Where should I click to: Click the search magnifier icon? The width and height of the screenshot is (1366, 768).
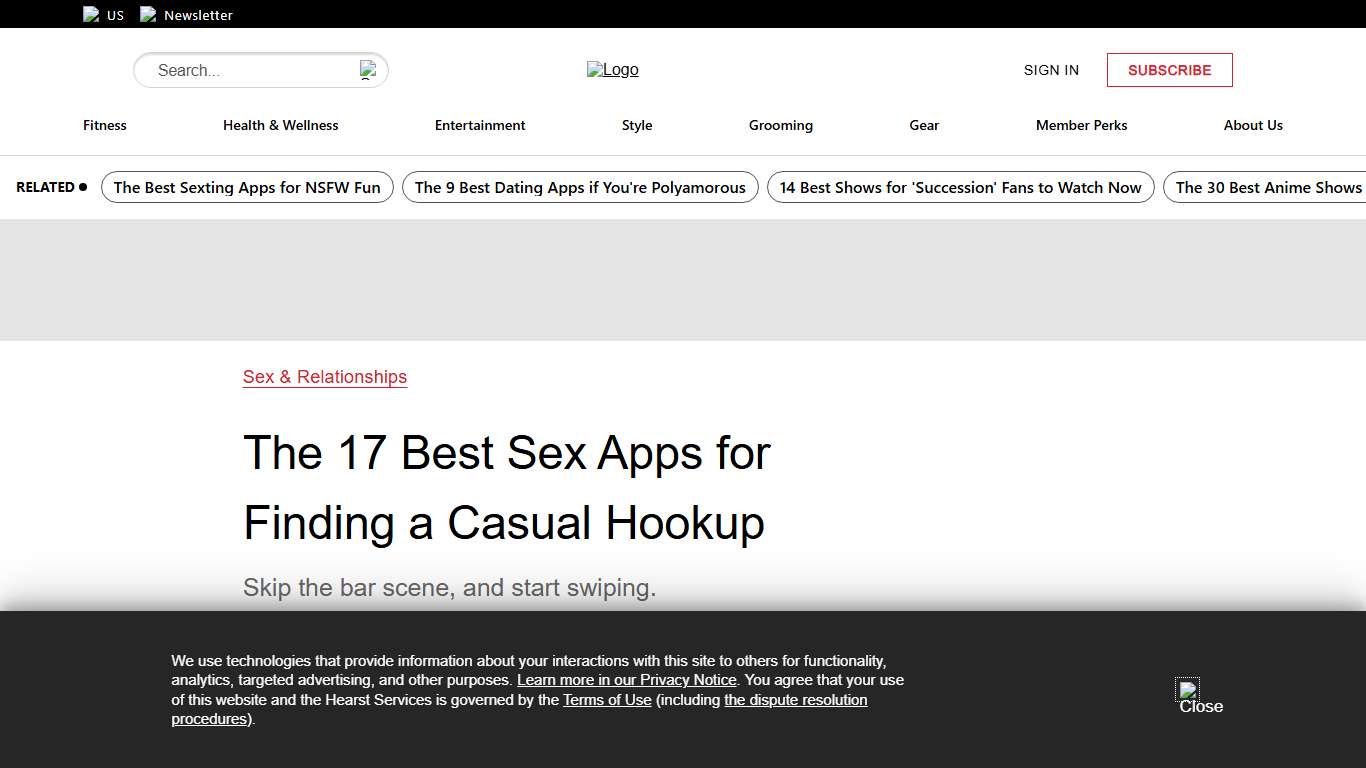368,69
